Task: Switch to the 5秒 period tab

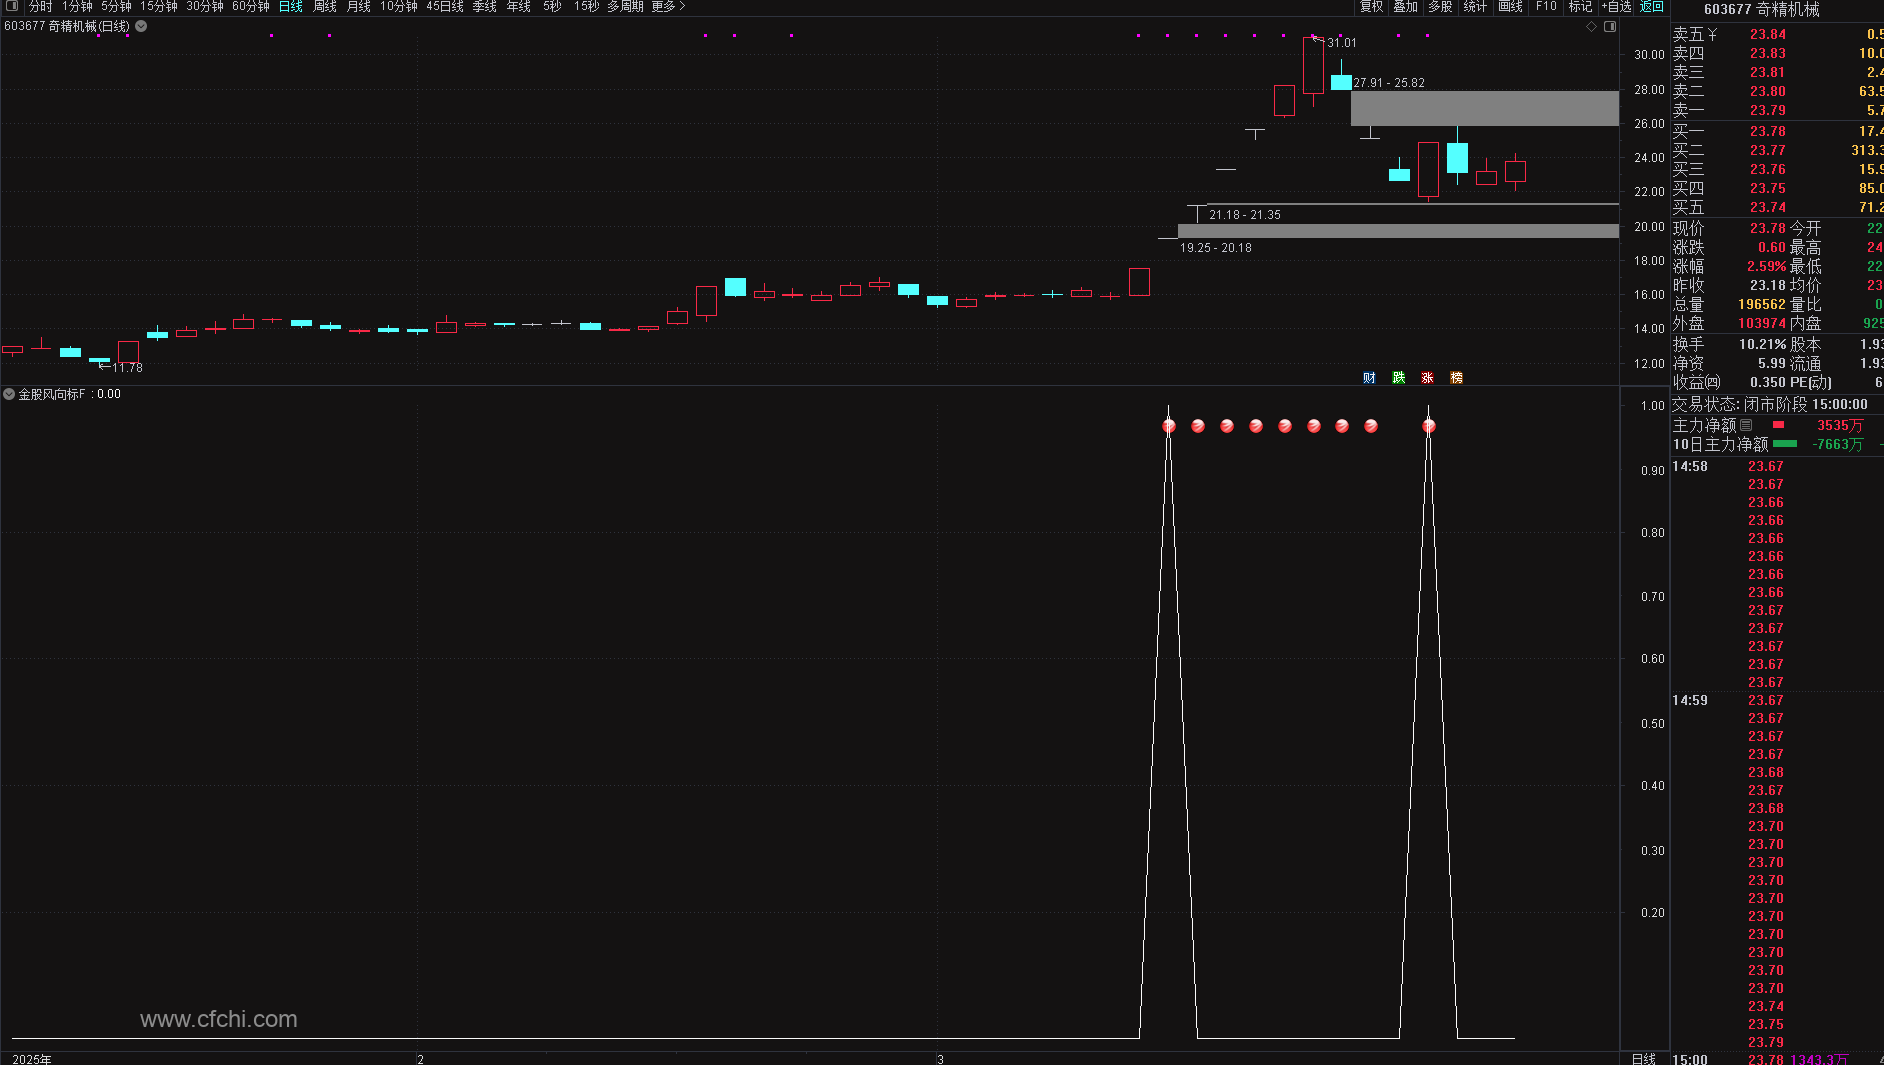Action: tap(552, 6)
